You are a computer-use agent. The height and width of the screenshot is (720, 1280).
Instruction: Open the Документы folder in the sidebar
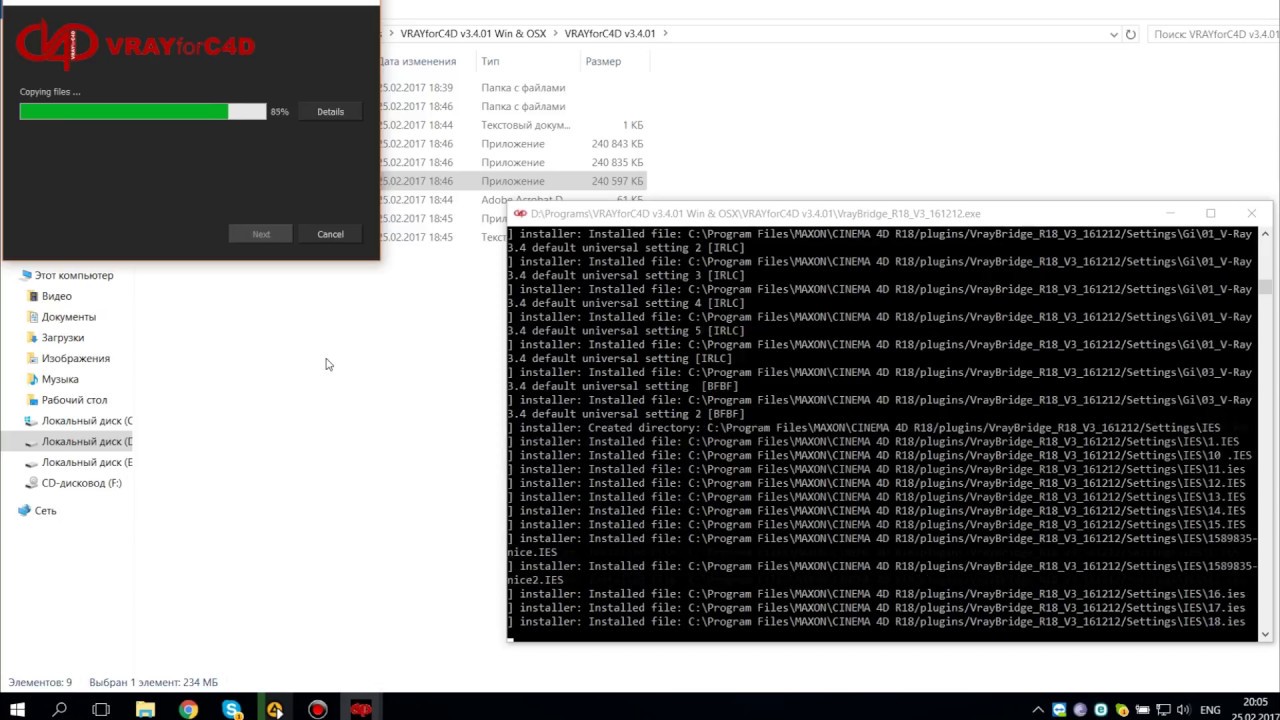point(69,317)
